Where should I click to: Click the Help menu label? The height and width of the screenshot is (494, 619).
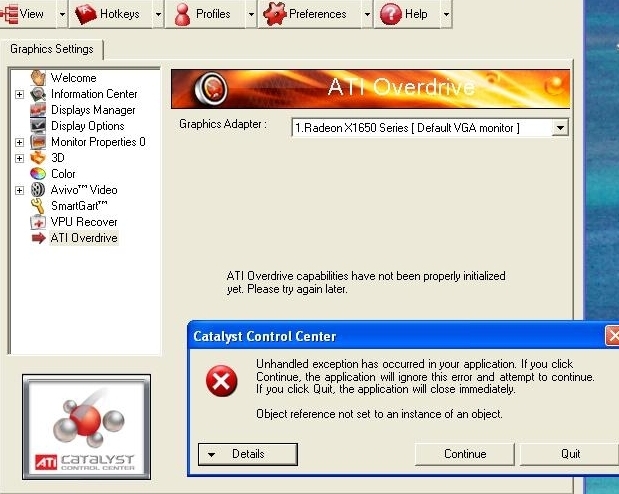point(416,14)
